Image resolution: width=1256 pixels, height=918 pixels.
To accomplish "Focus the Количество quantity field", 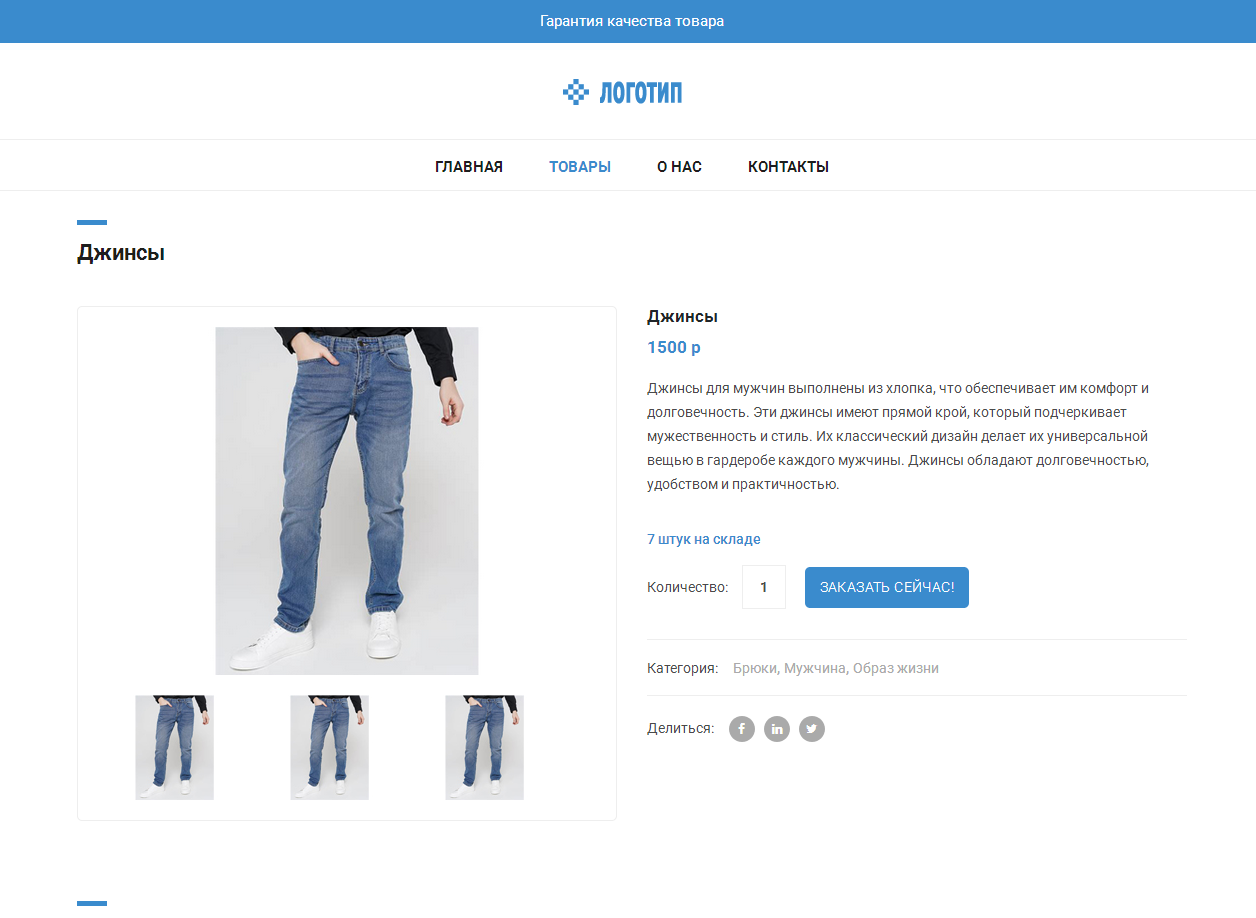I will coord(764,587).
